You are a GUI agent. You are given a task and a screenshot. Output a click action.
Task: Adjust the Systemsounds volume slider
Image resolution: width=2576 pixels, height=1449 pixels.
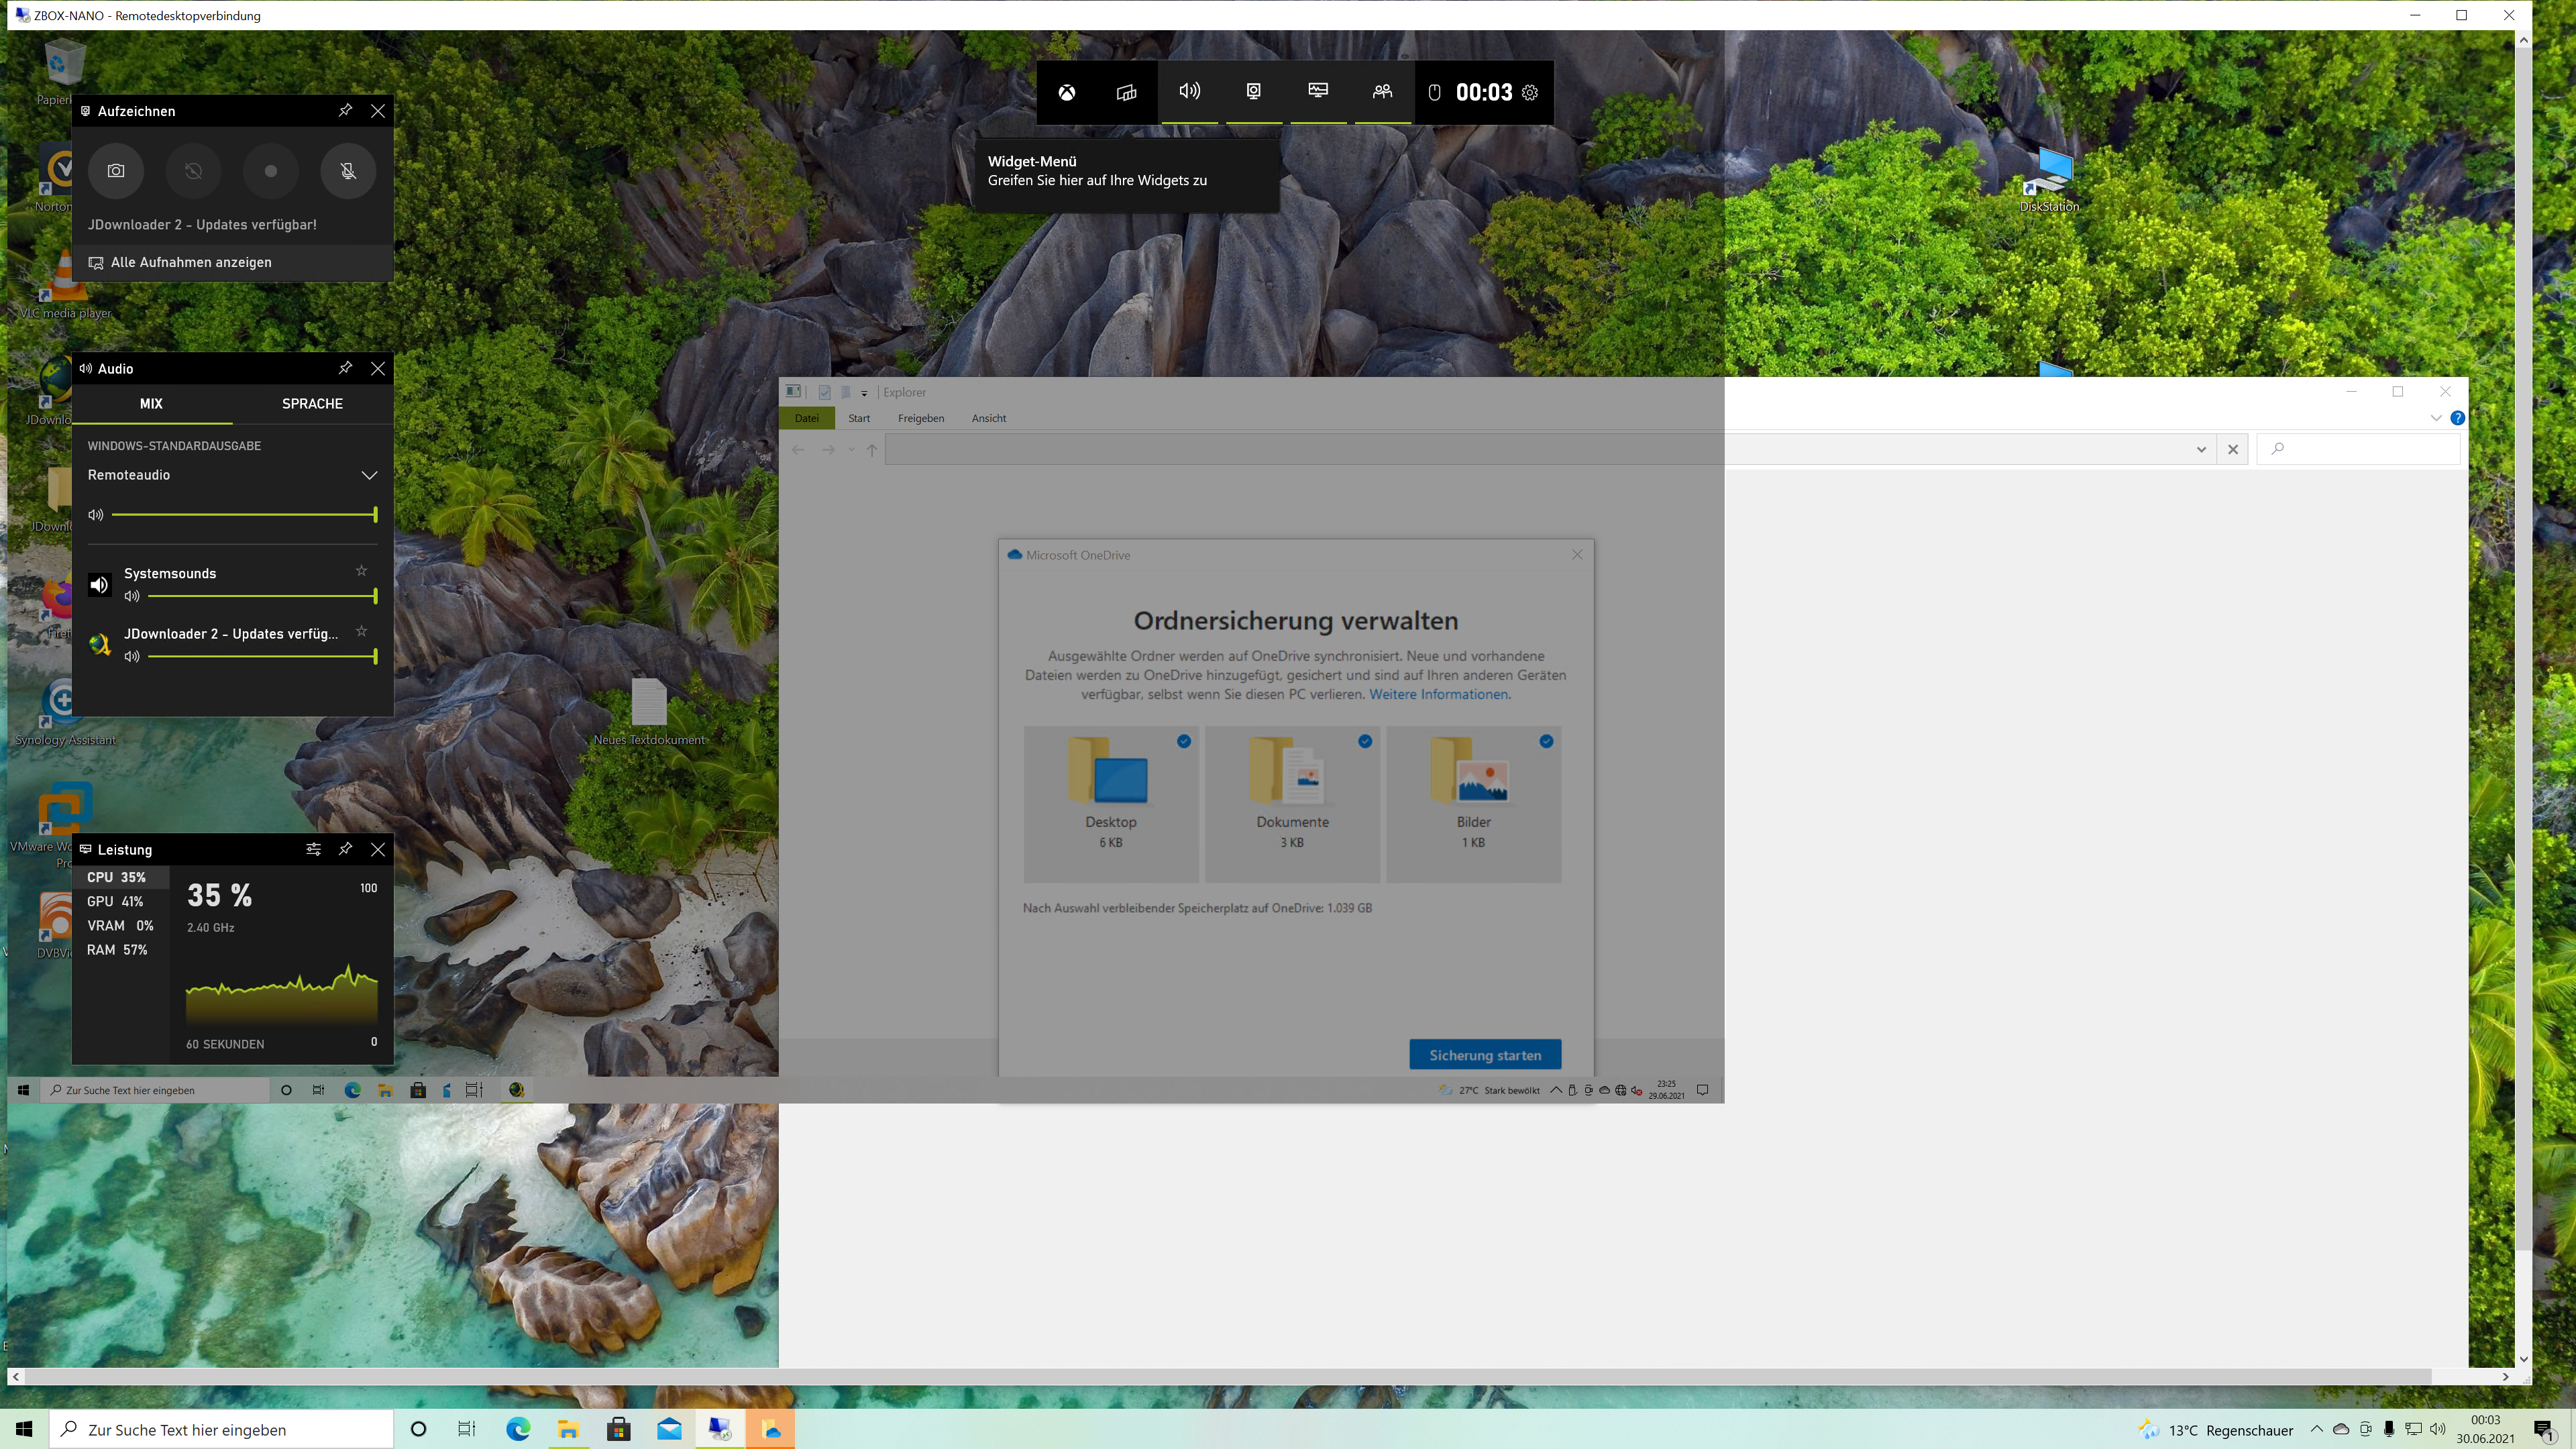pos(262,596)
